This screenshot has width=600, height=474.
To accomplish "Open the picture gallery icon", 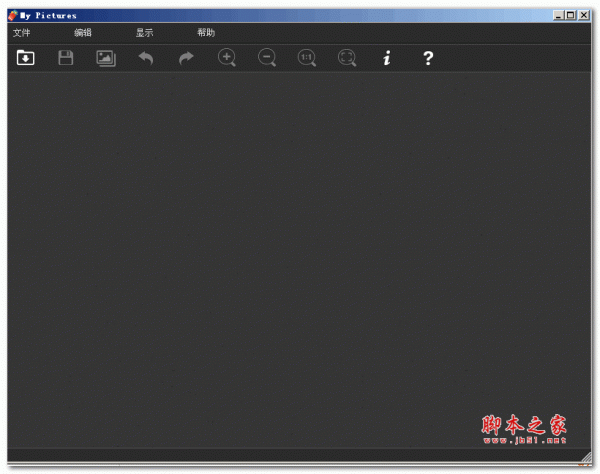I will pos(106,58).
